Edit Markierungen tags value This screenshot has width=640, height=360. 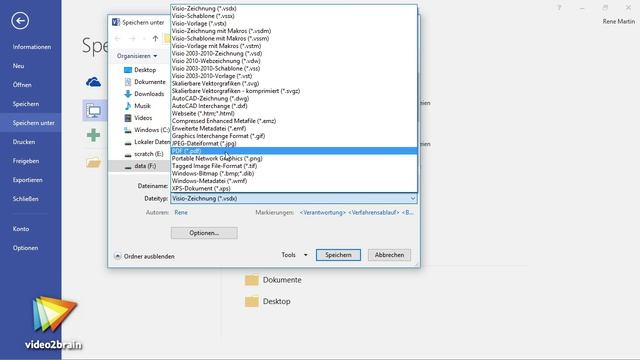[356, 212]
